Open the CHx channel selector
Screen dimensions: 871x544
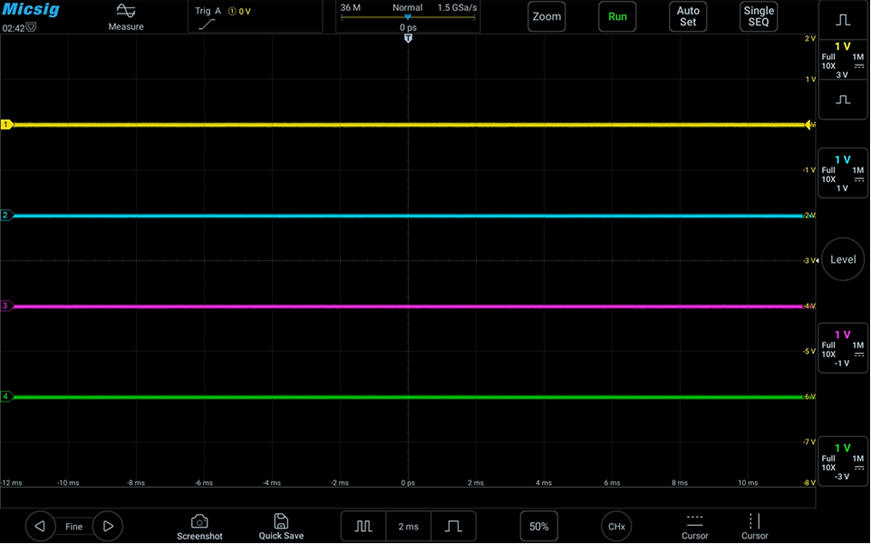coord(617,526)
